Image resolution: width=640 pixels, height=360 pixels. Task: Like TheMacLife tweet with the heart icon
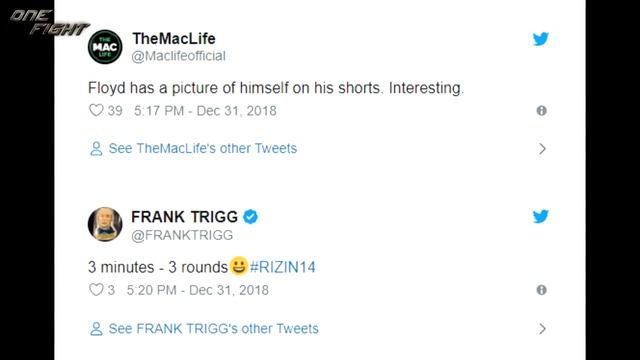point(96,110)
